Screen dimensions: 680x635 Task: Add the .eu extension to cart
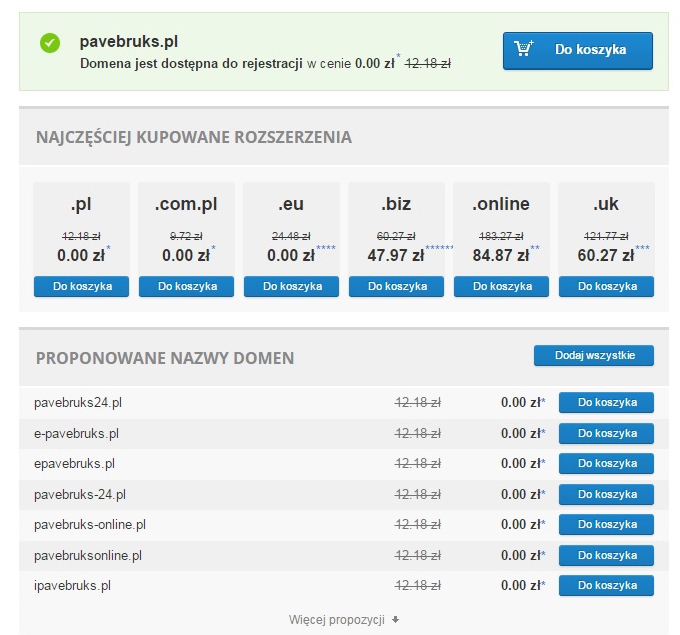tap(291, 286)
